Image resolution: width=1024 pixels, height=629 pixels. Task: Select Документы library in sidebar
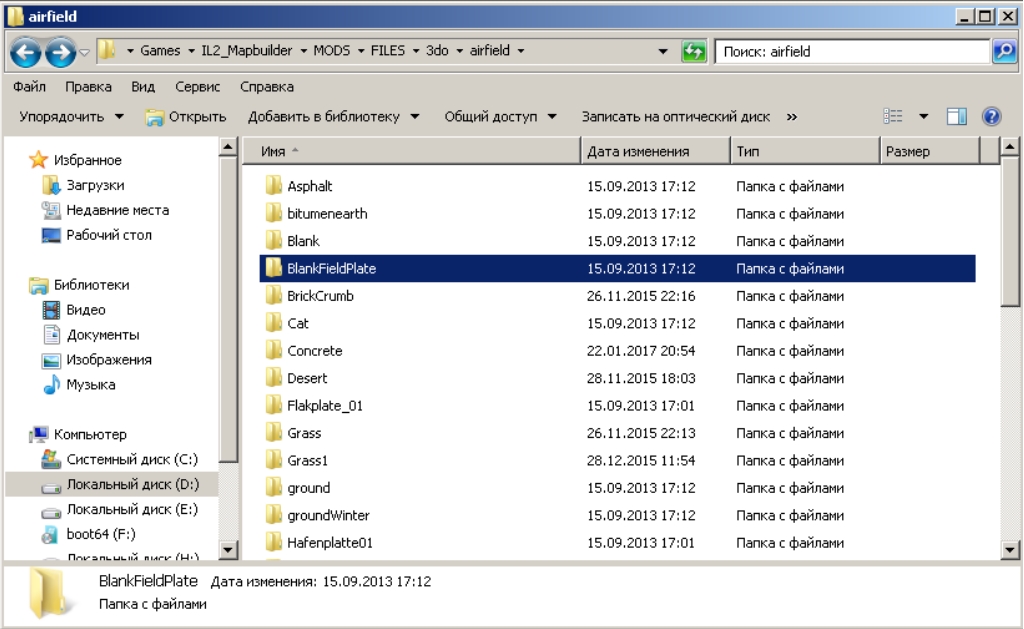(103, 335)
